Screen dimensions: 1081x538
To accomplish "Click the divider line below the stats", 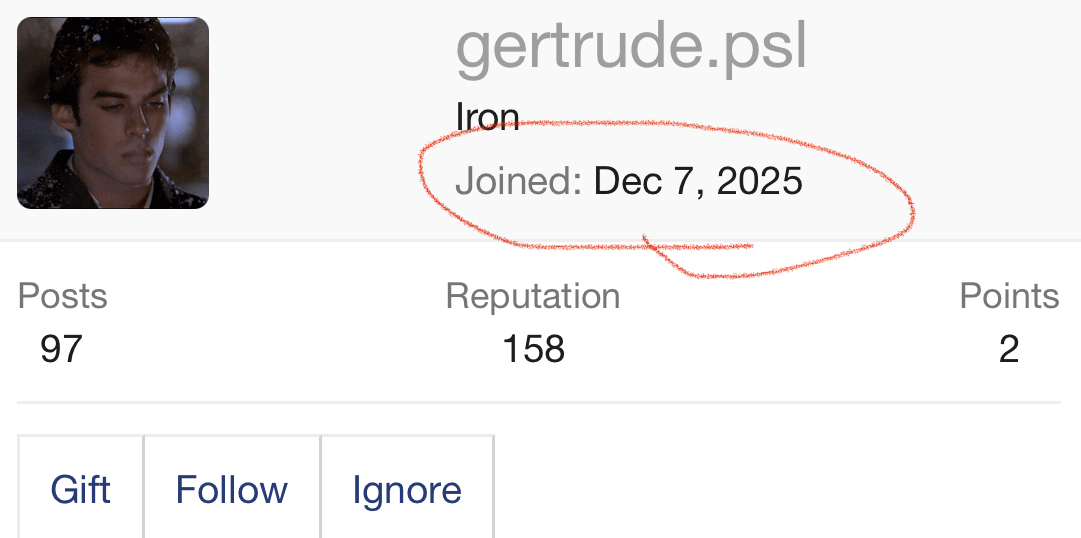I will (x=539, y=402).
